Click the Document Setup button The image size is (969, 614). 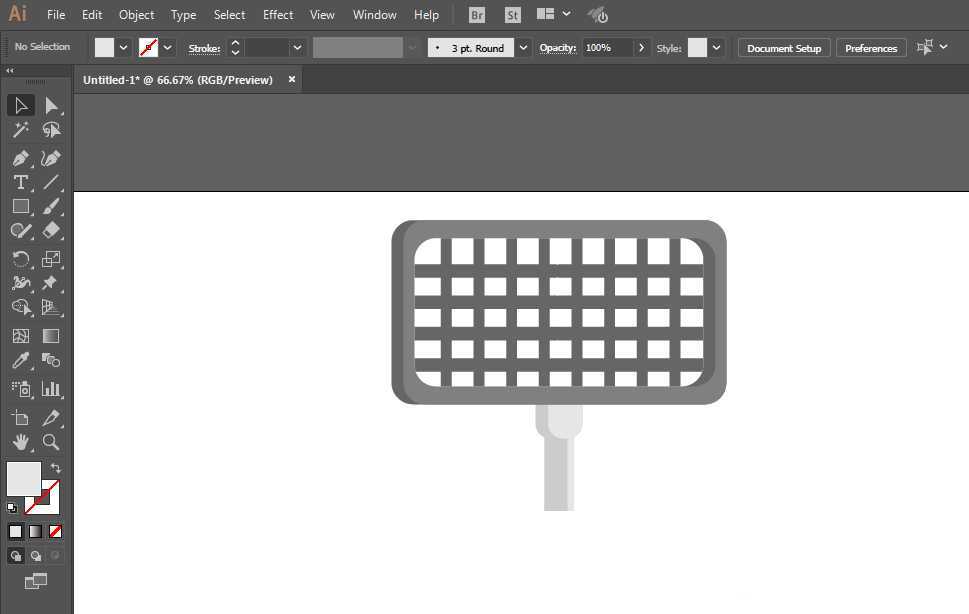(783, 48)
